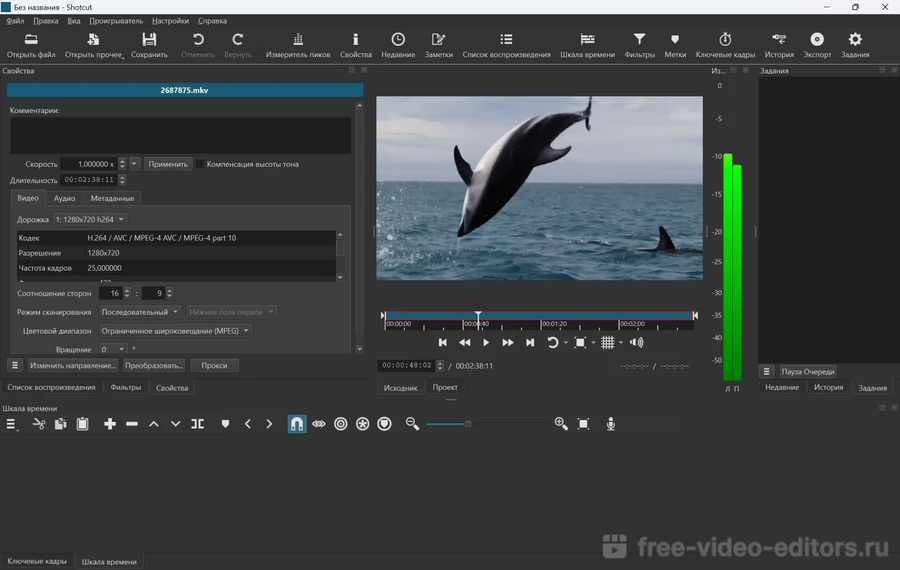Switch to the Метаданные tab

pos(112,198)
